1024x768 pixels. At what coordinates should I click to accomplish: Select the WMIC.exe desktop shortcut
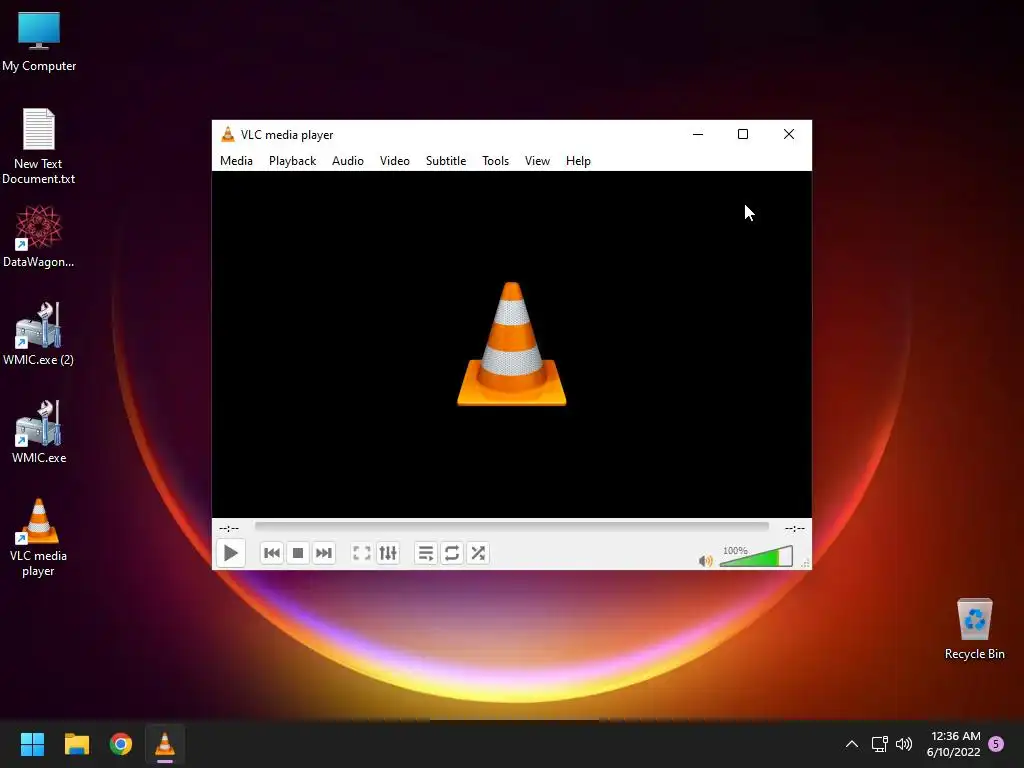pyautogui.click(x=39, y=432)
